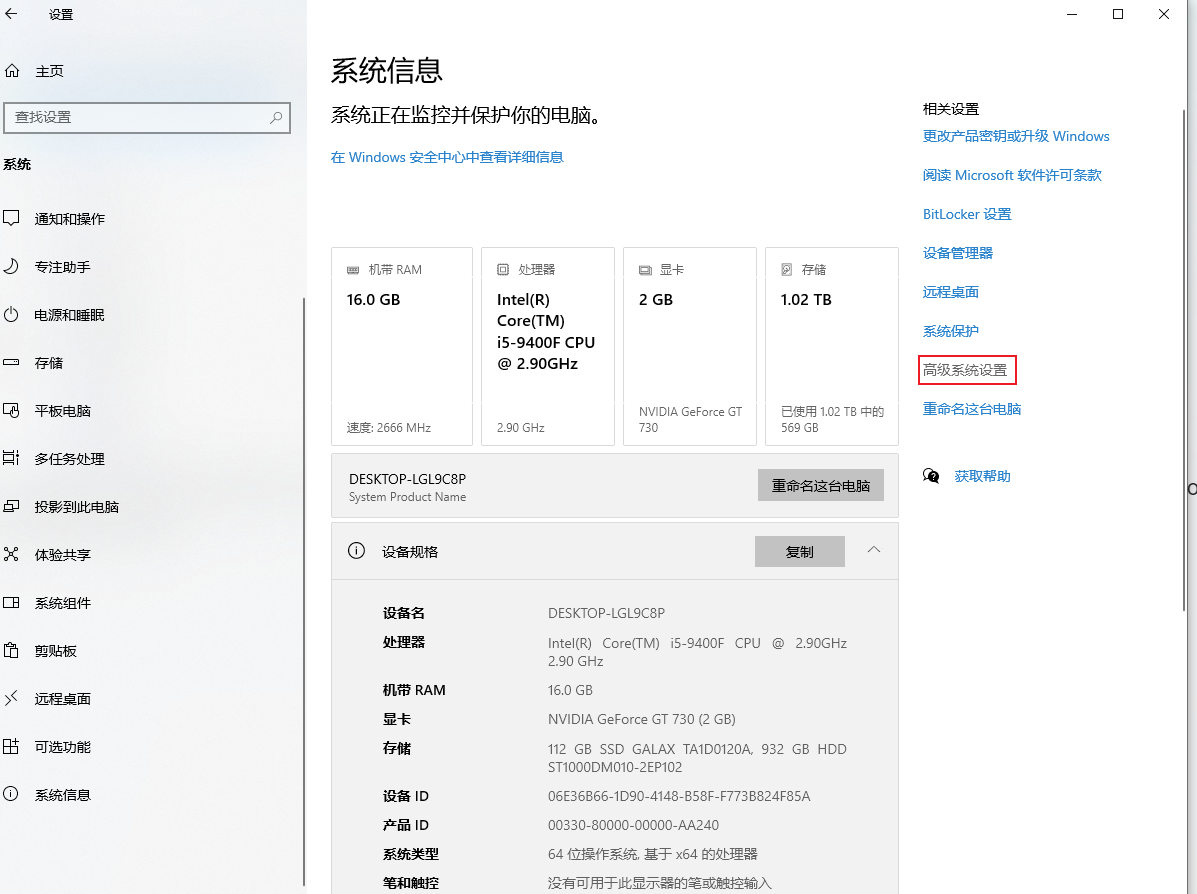Click the back arrow icon

pyautogui.click(x=12, y=15)
